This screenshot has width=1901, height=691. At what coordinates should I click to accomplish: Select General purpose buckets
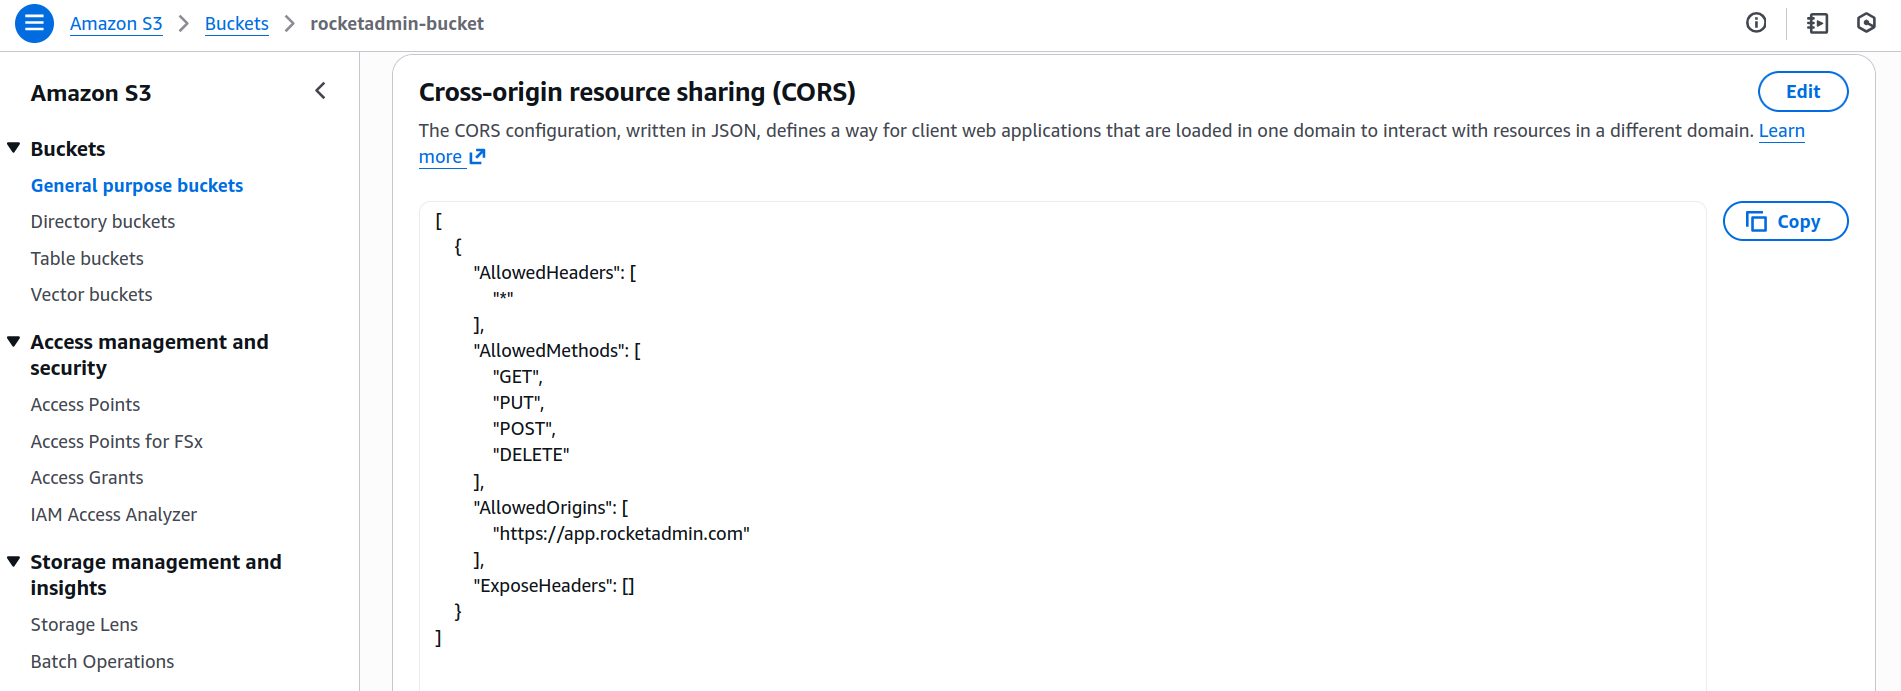coord(137,186)
